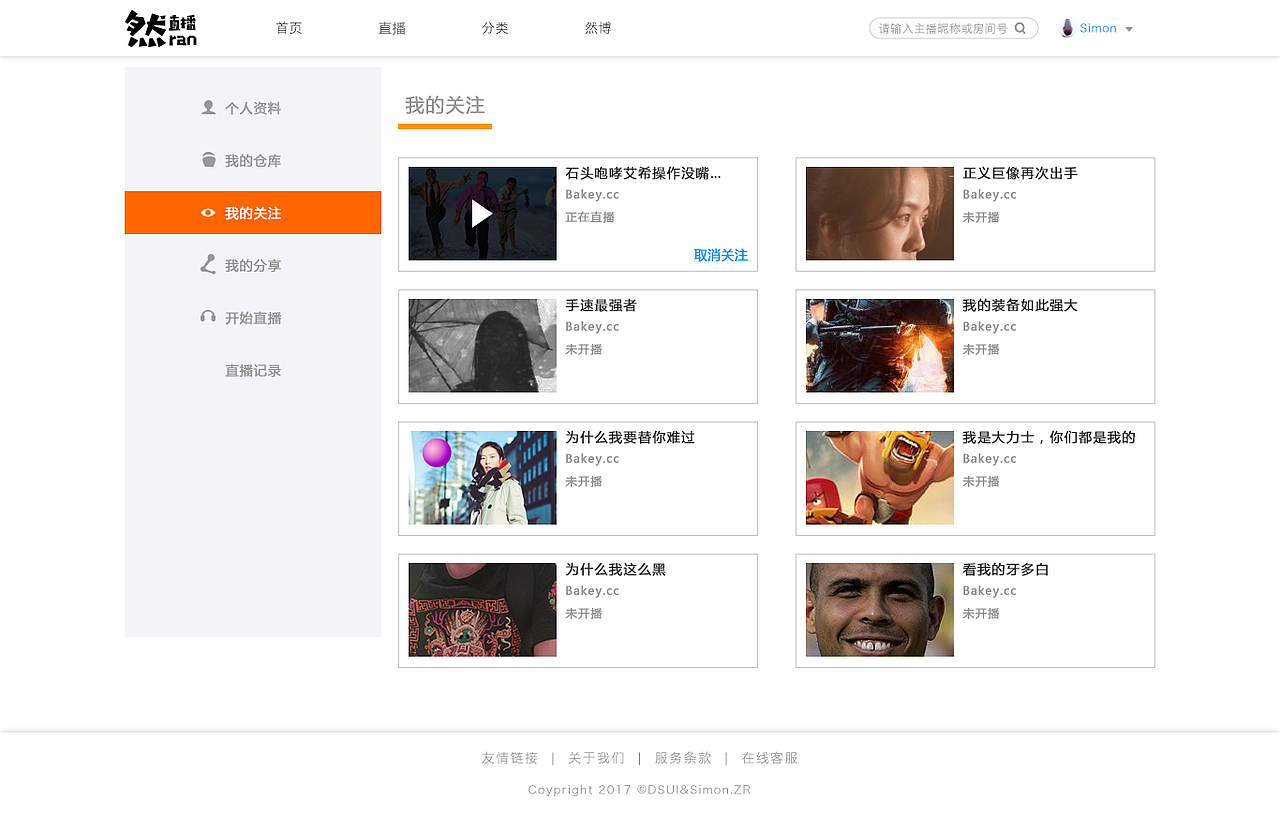The height and width of the screenshot is (815, 1280).
Task: Click the title 我是大力士，你们都是我的
Action: (1049, 437)
